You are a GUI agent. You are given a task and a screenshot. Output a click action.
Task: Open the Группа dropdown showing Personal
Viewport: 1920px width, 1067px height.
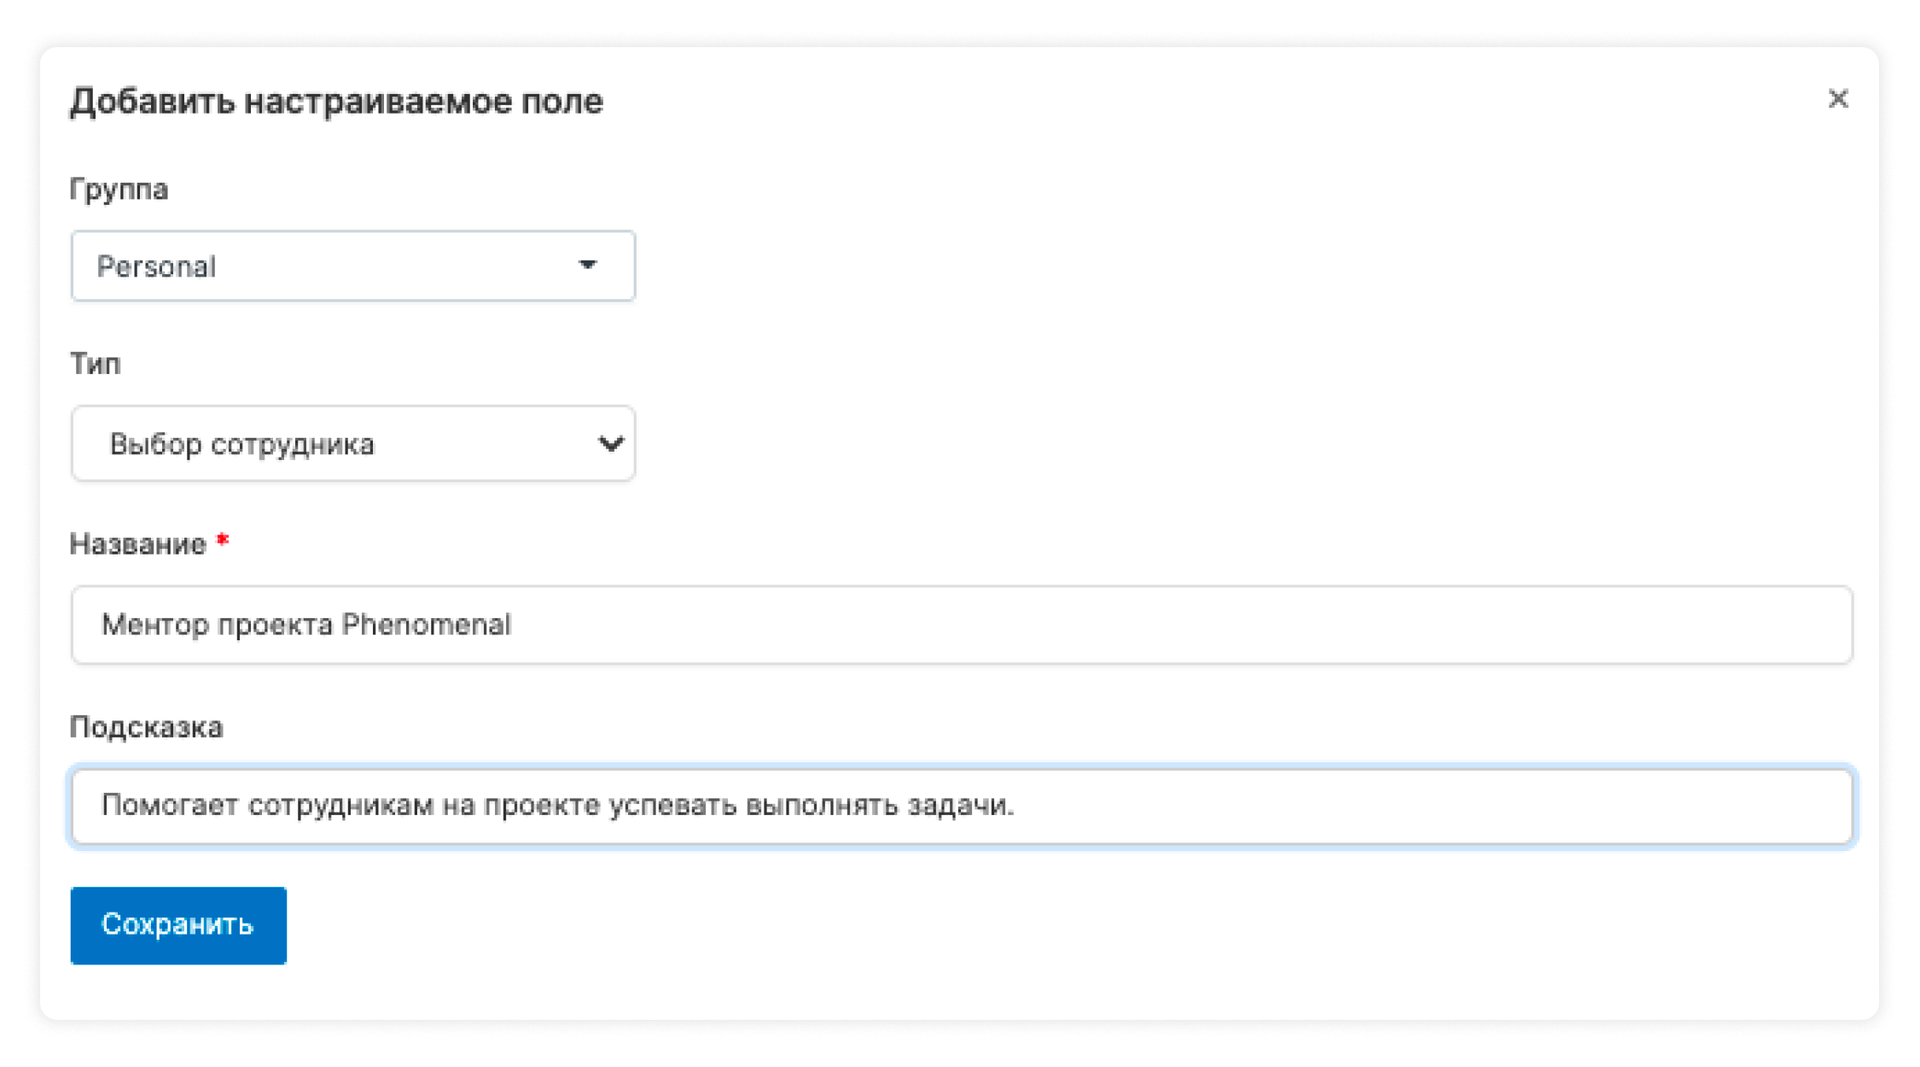coord(353,266)
